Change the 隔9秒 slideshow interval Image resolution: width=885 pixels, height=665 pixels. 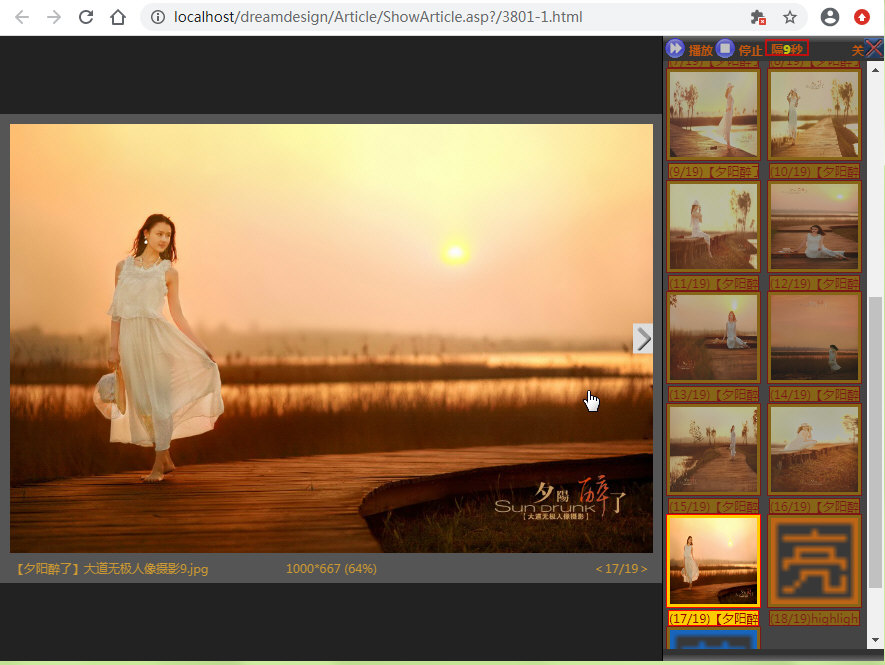(787, 49)
